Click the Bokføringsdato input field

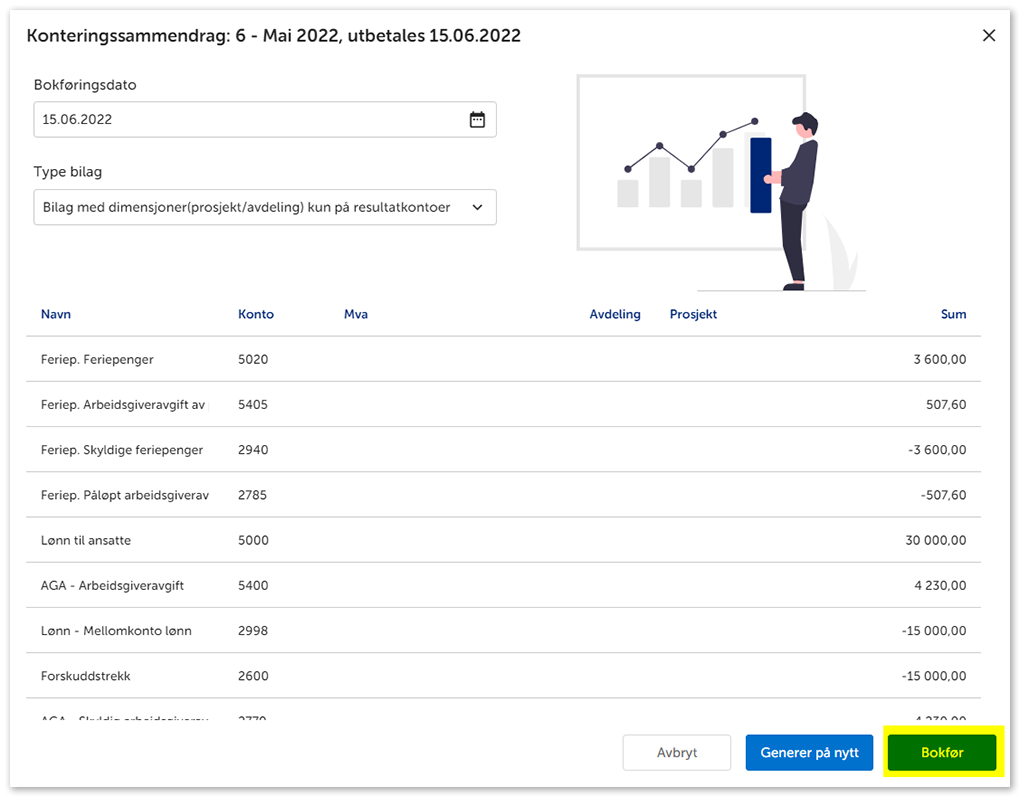click(x=250, y=119)
